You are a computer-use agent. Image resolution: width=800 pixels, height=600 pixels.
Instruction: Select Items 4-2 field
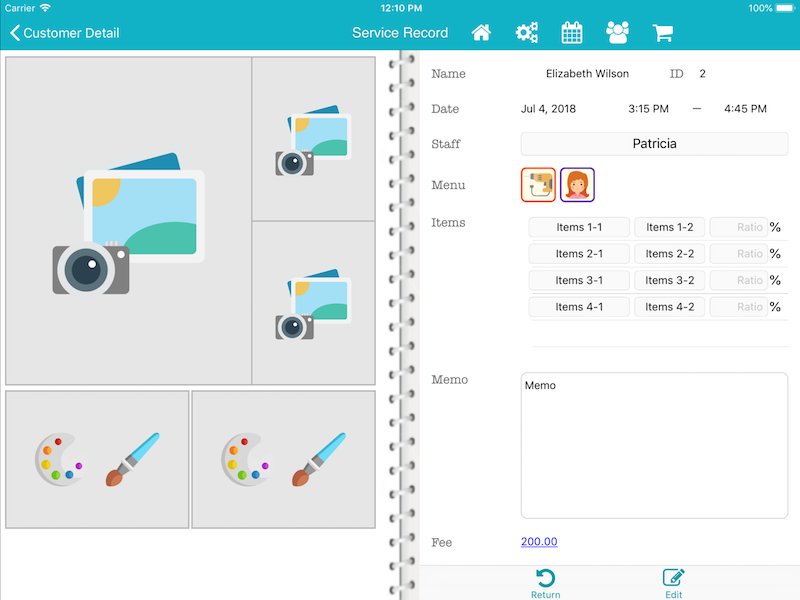click(669, 307)
